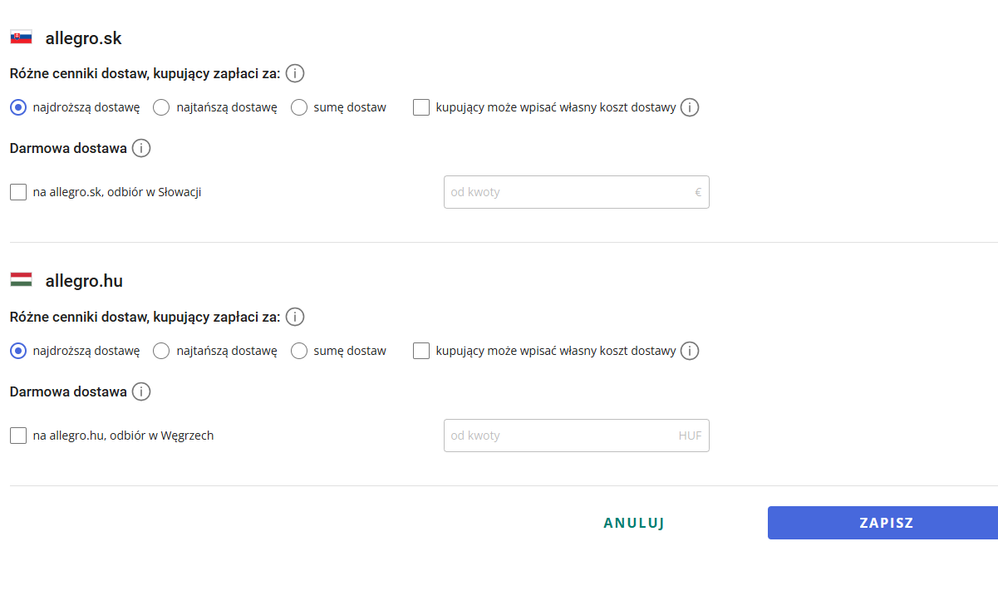The image size is (998, 601).
Task: Click info icon next to allegro.hu custom delivery cost
Action: pos(689,351)
